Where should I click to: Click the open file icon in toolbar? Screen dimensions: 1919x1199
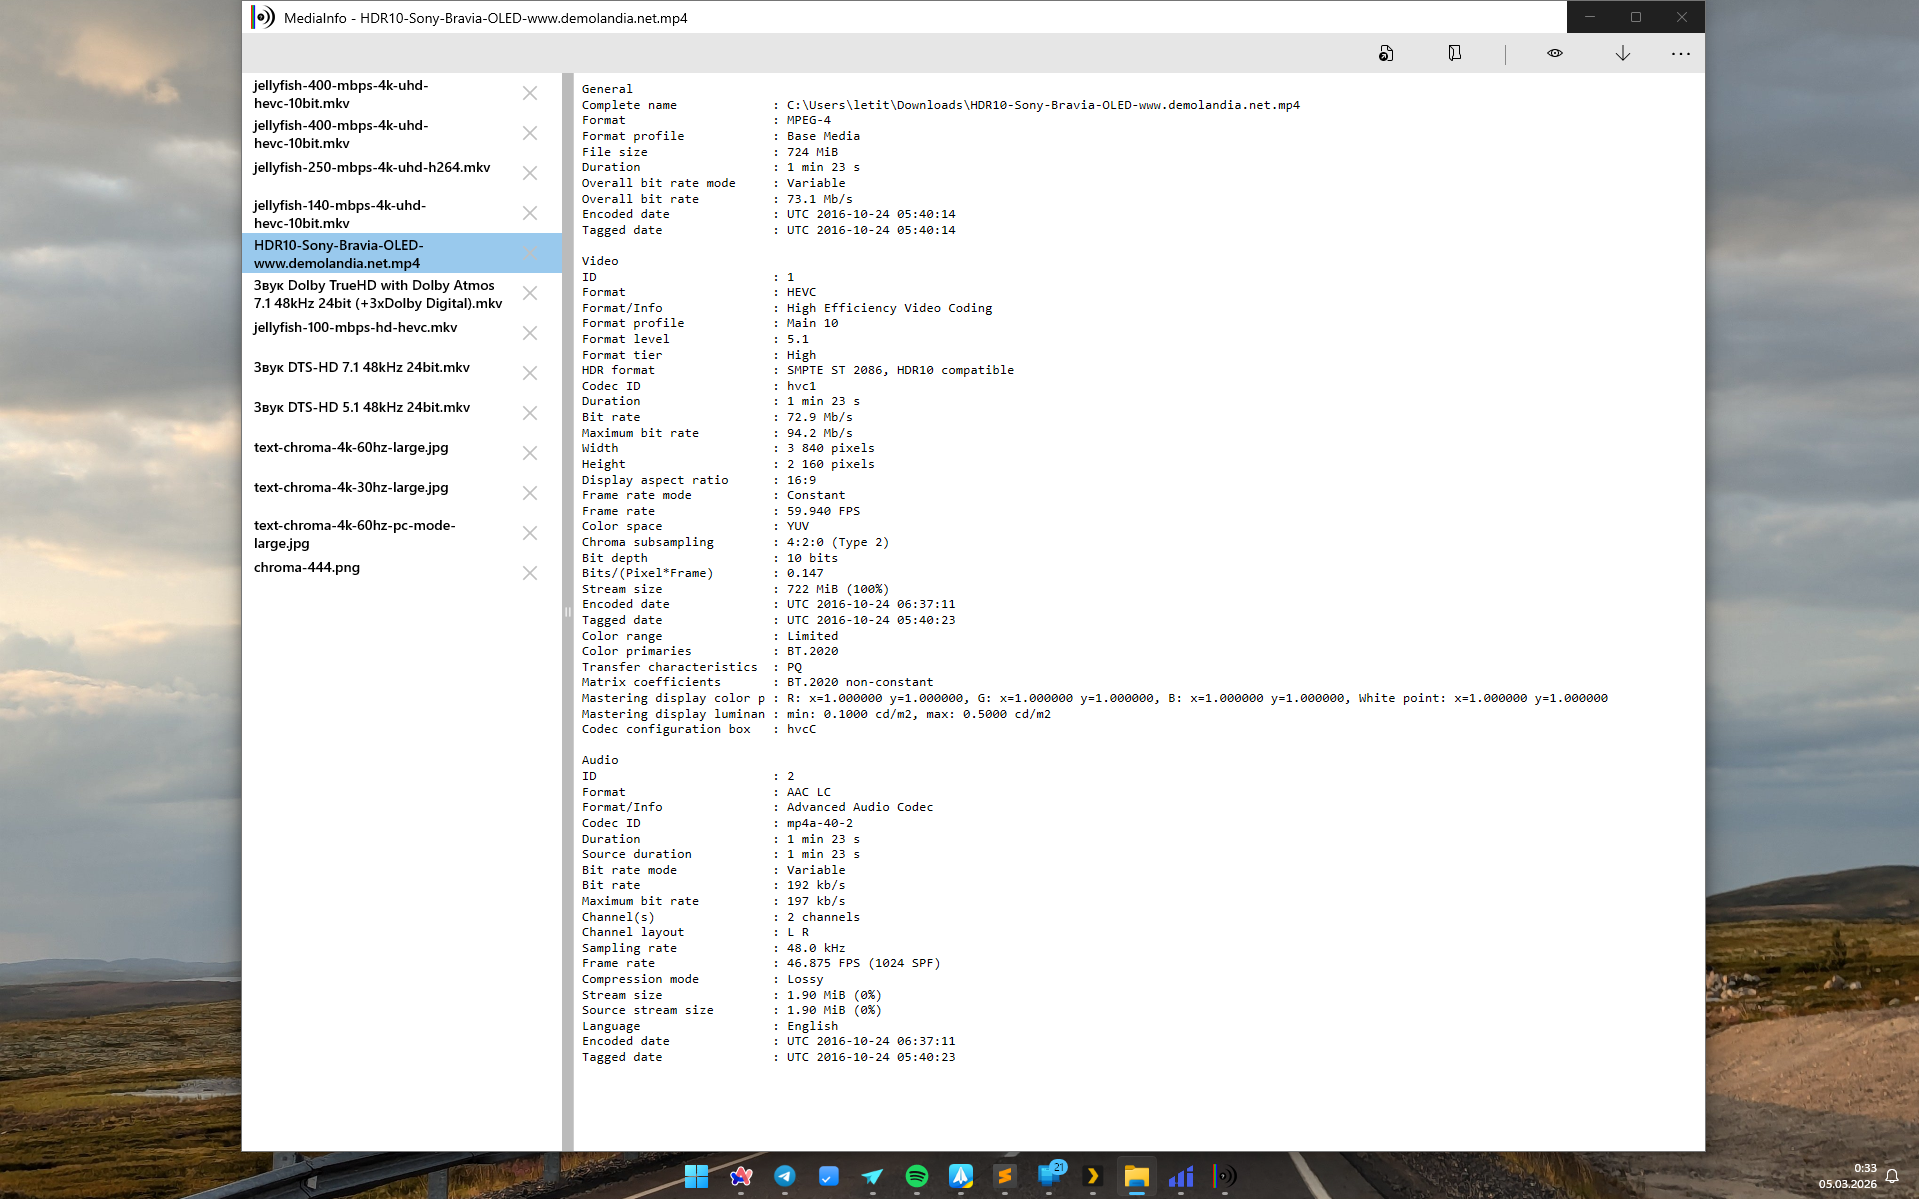(x=1386, y=54)
